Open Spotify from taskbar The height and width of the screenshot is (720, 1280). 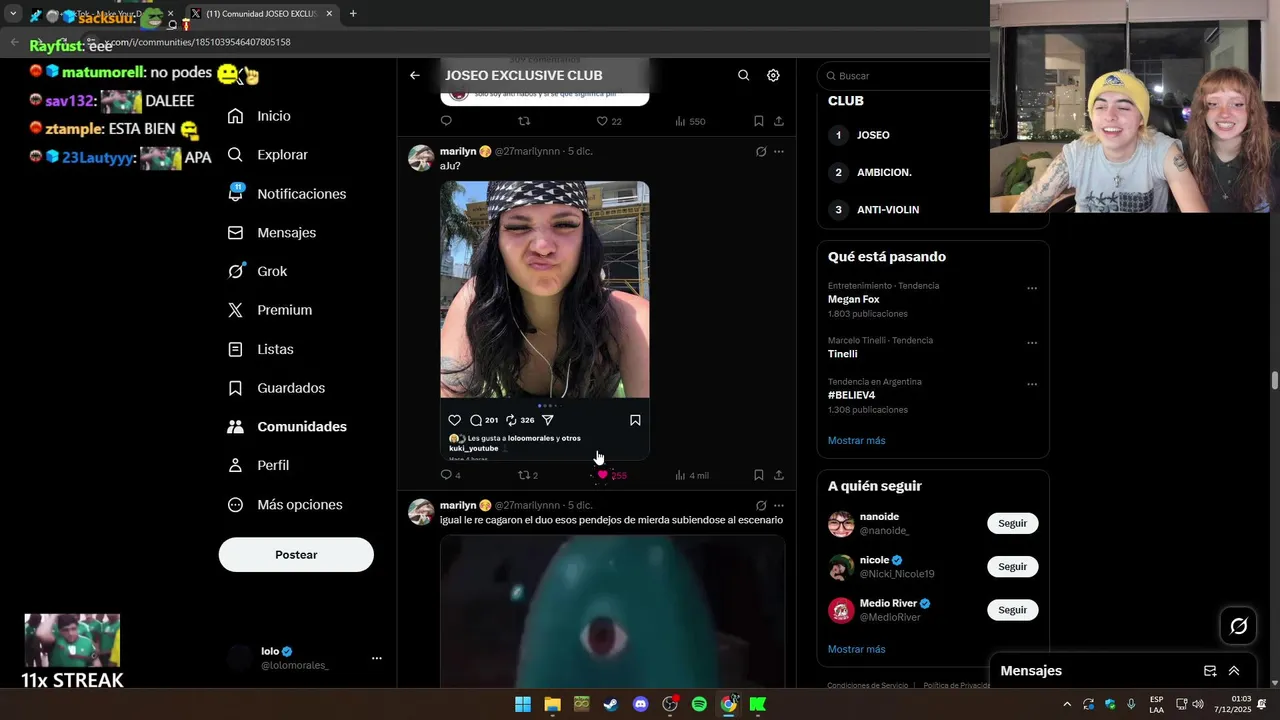699,704
